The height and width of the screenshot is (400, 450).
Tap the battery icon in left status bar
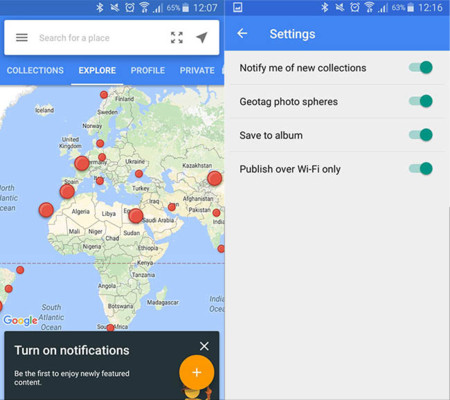point(186,8)
